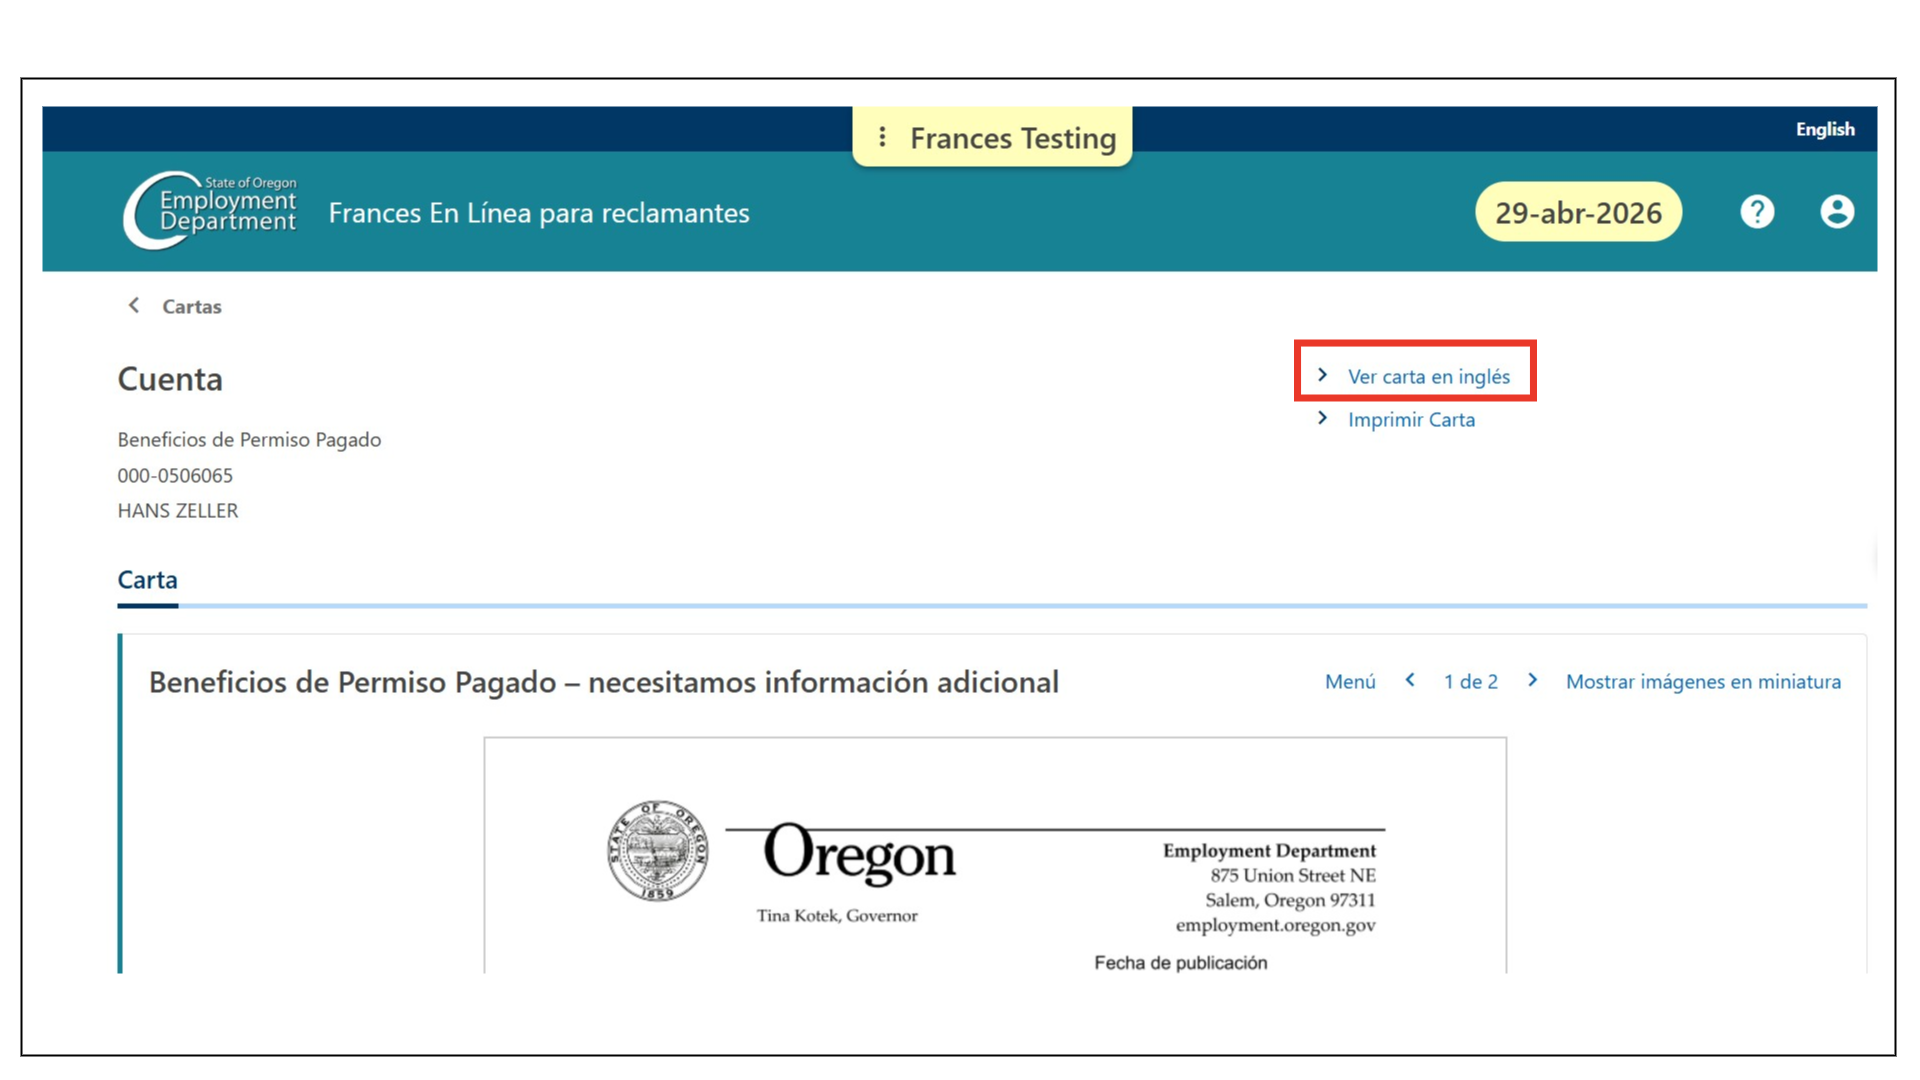Image resolution: width=1920 pixels, height=1080 pixels.
Task: Click chevron next to Ver carta en inglés
Action: pos(1323,375)
